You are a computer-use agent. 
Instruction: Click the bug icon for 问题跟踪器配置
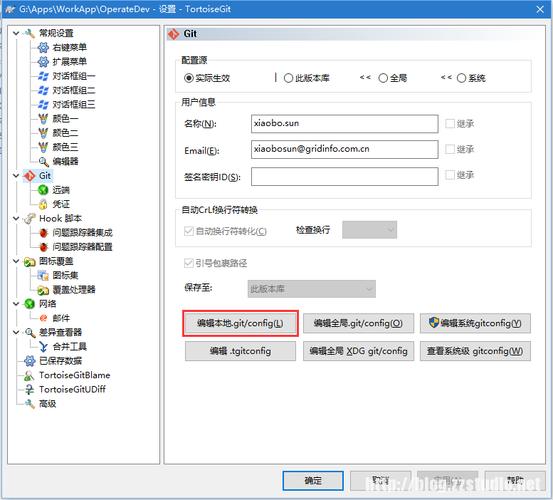(43, 247)
